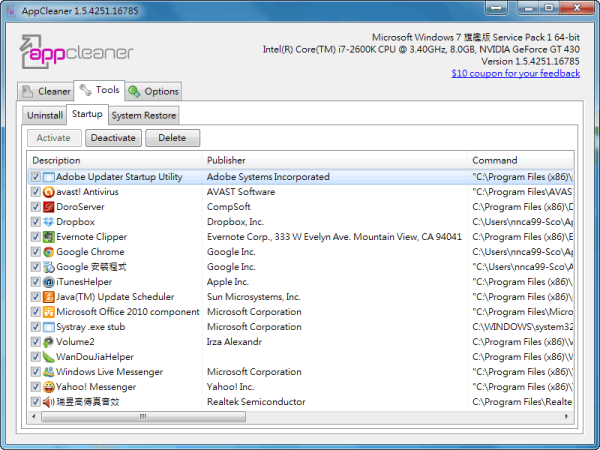
Task: Click the horizontal scrollbar thumb
Action: tap(143, 416)
